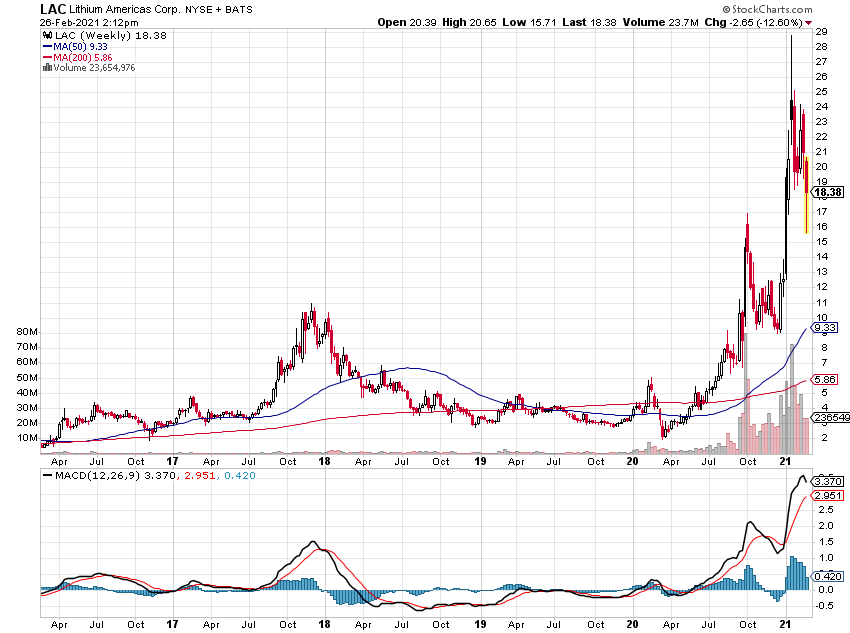Viewport: 850px width, 633px height.
Task: Click the red MACD signal value 2.951 in legend
Action: pyautogui.click(x=200, y=475)
